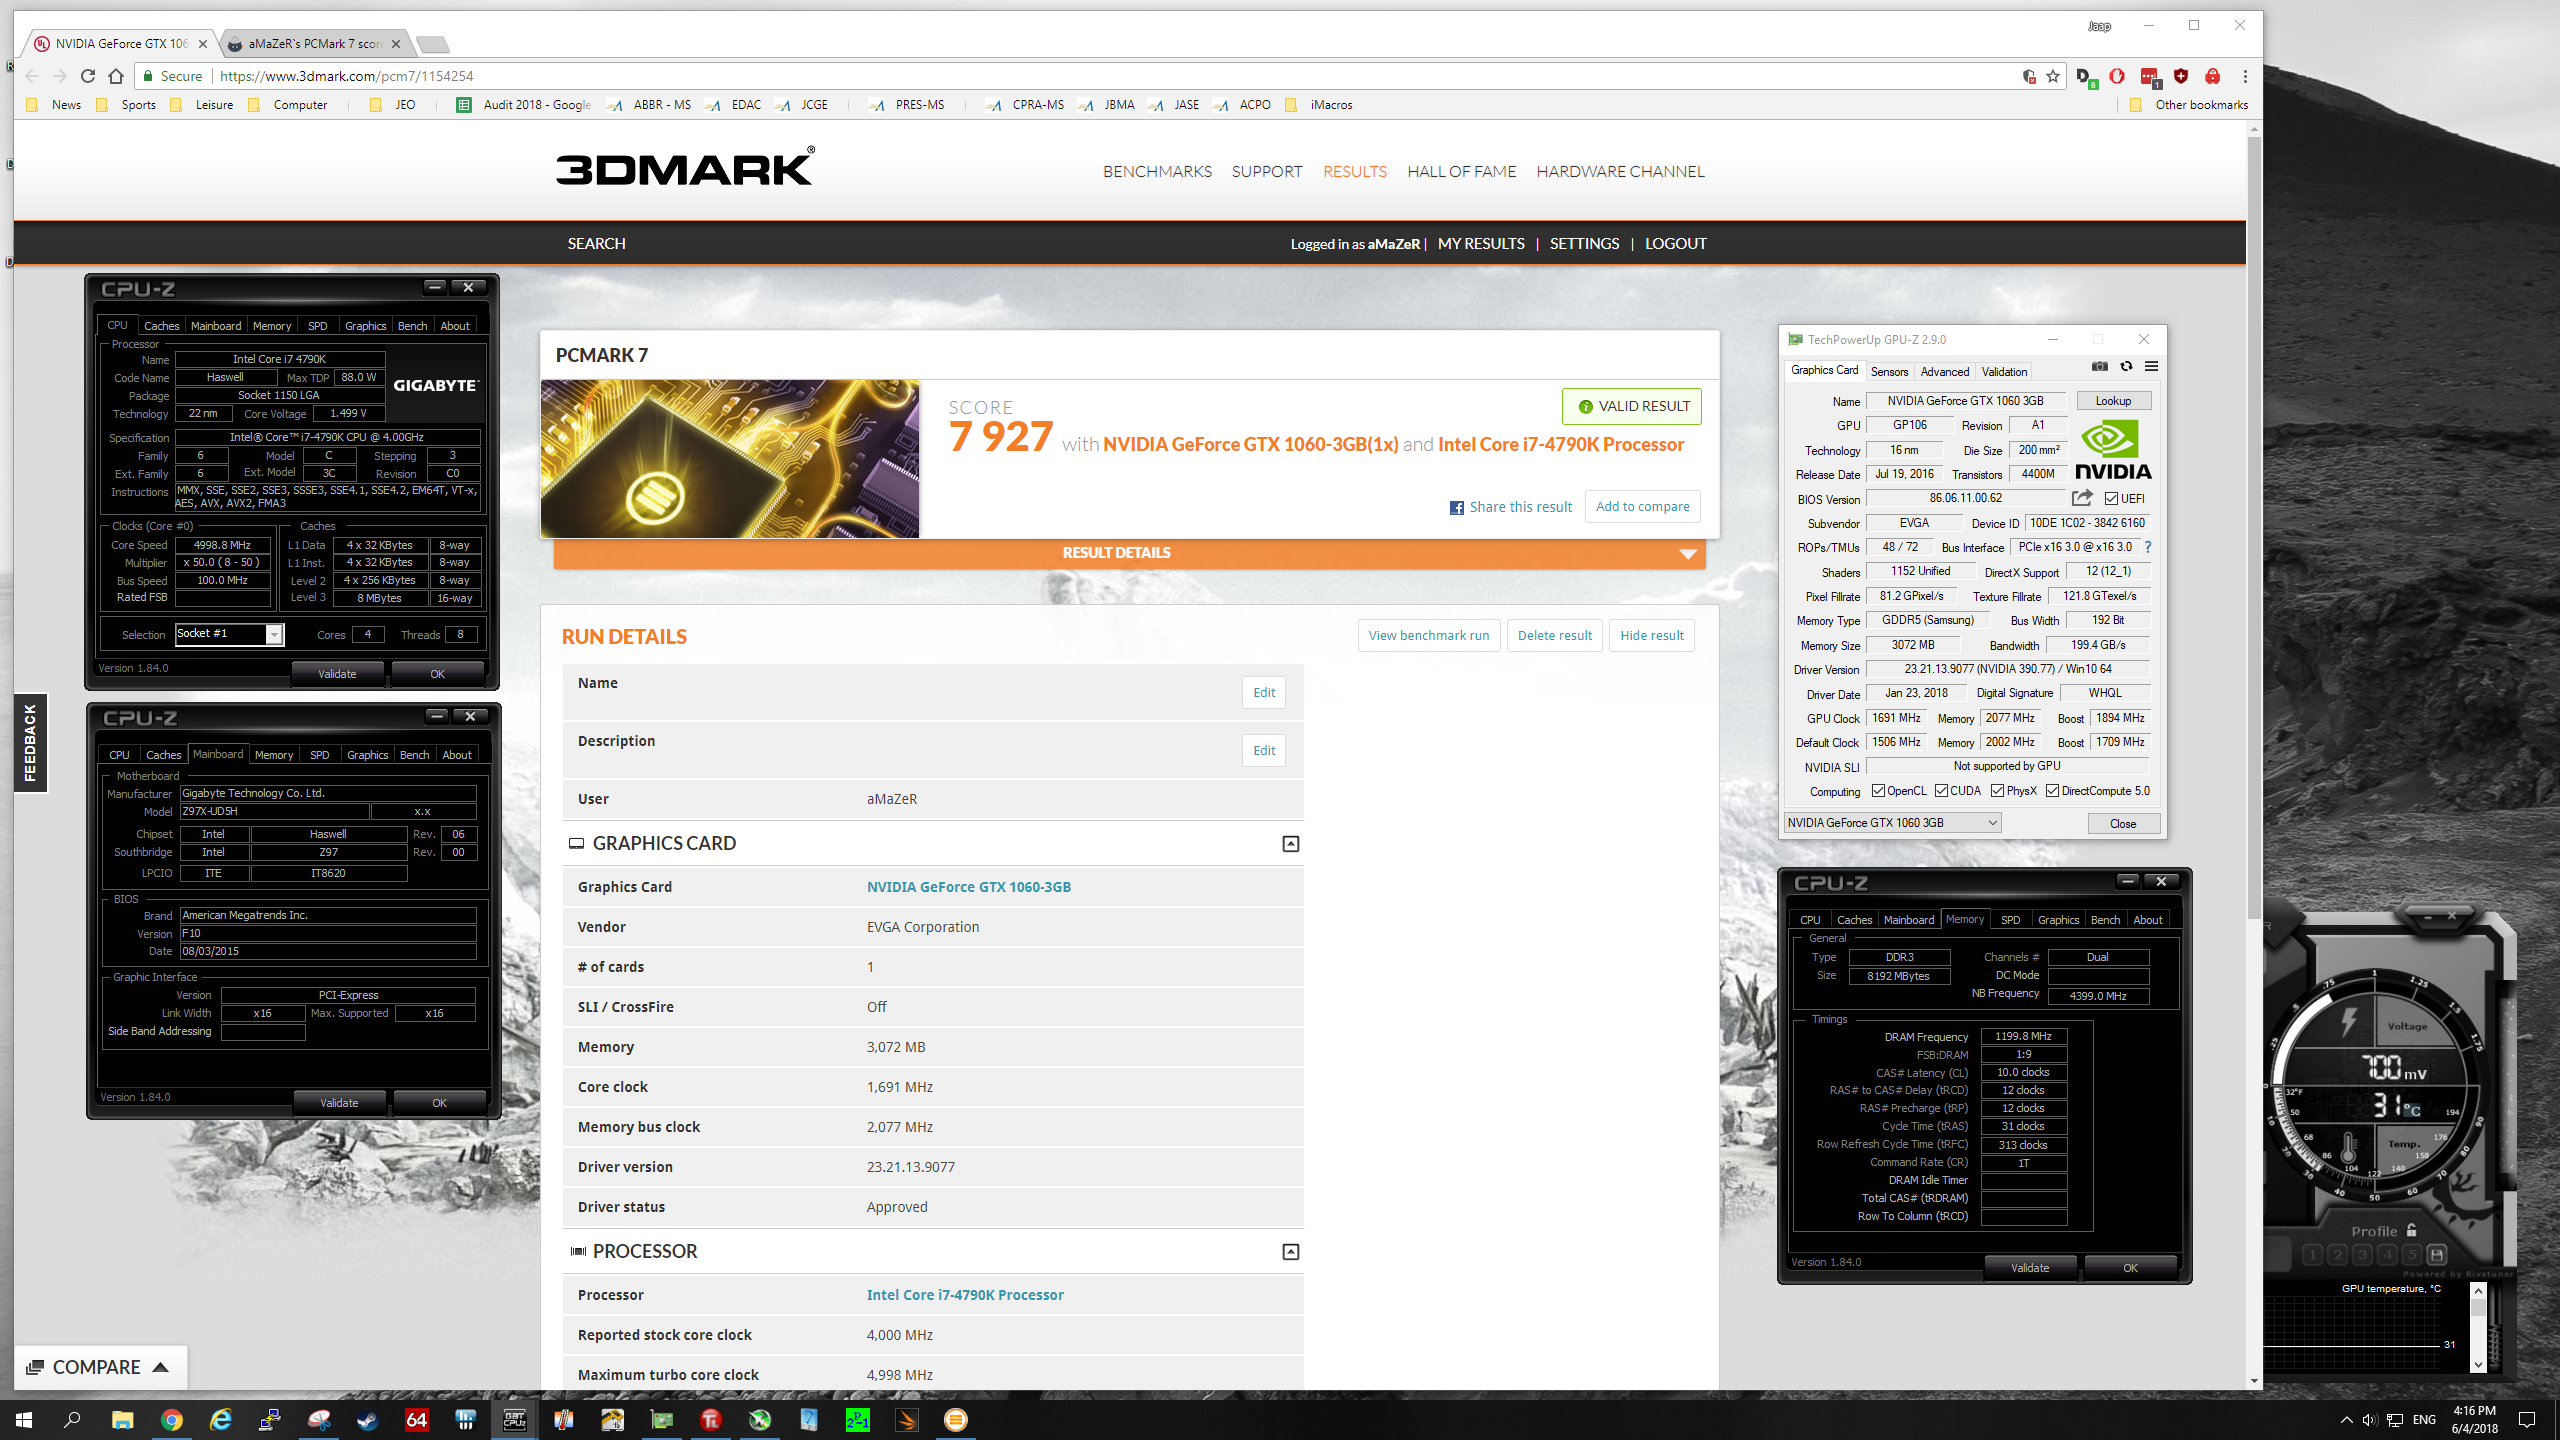
Task: Click the GPU-Z refresh icon
Action: click(x=2126, y=367)
